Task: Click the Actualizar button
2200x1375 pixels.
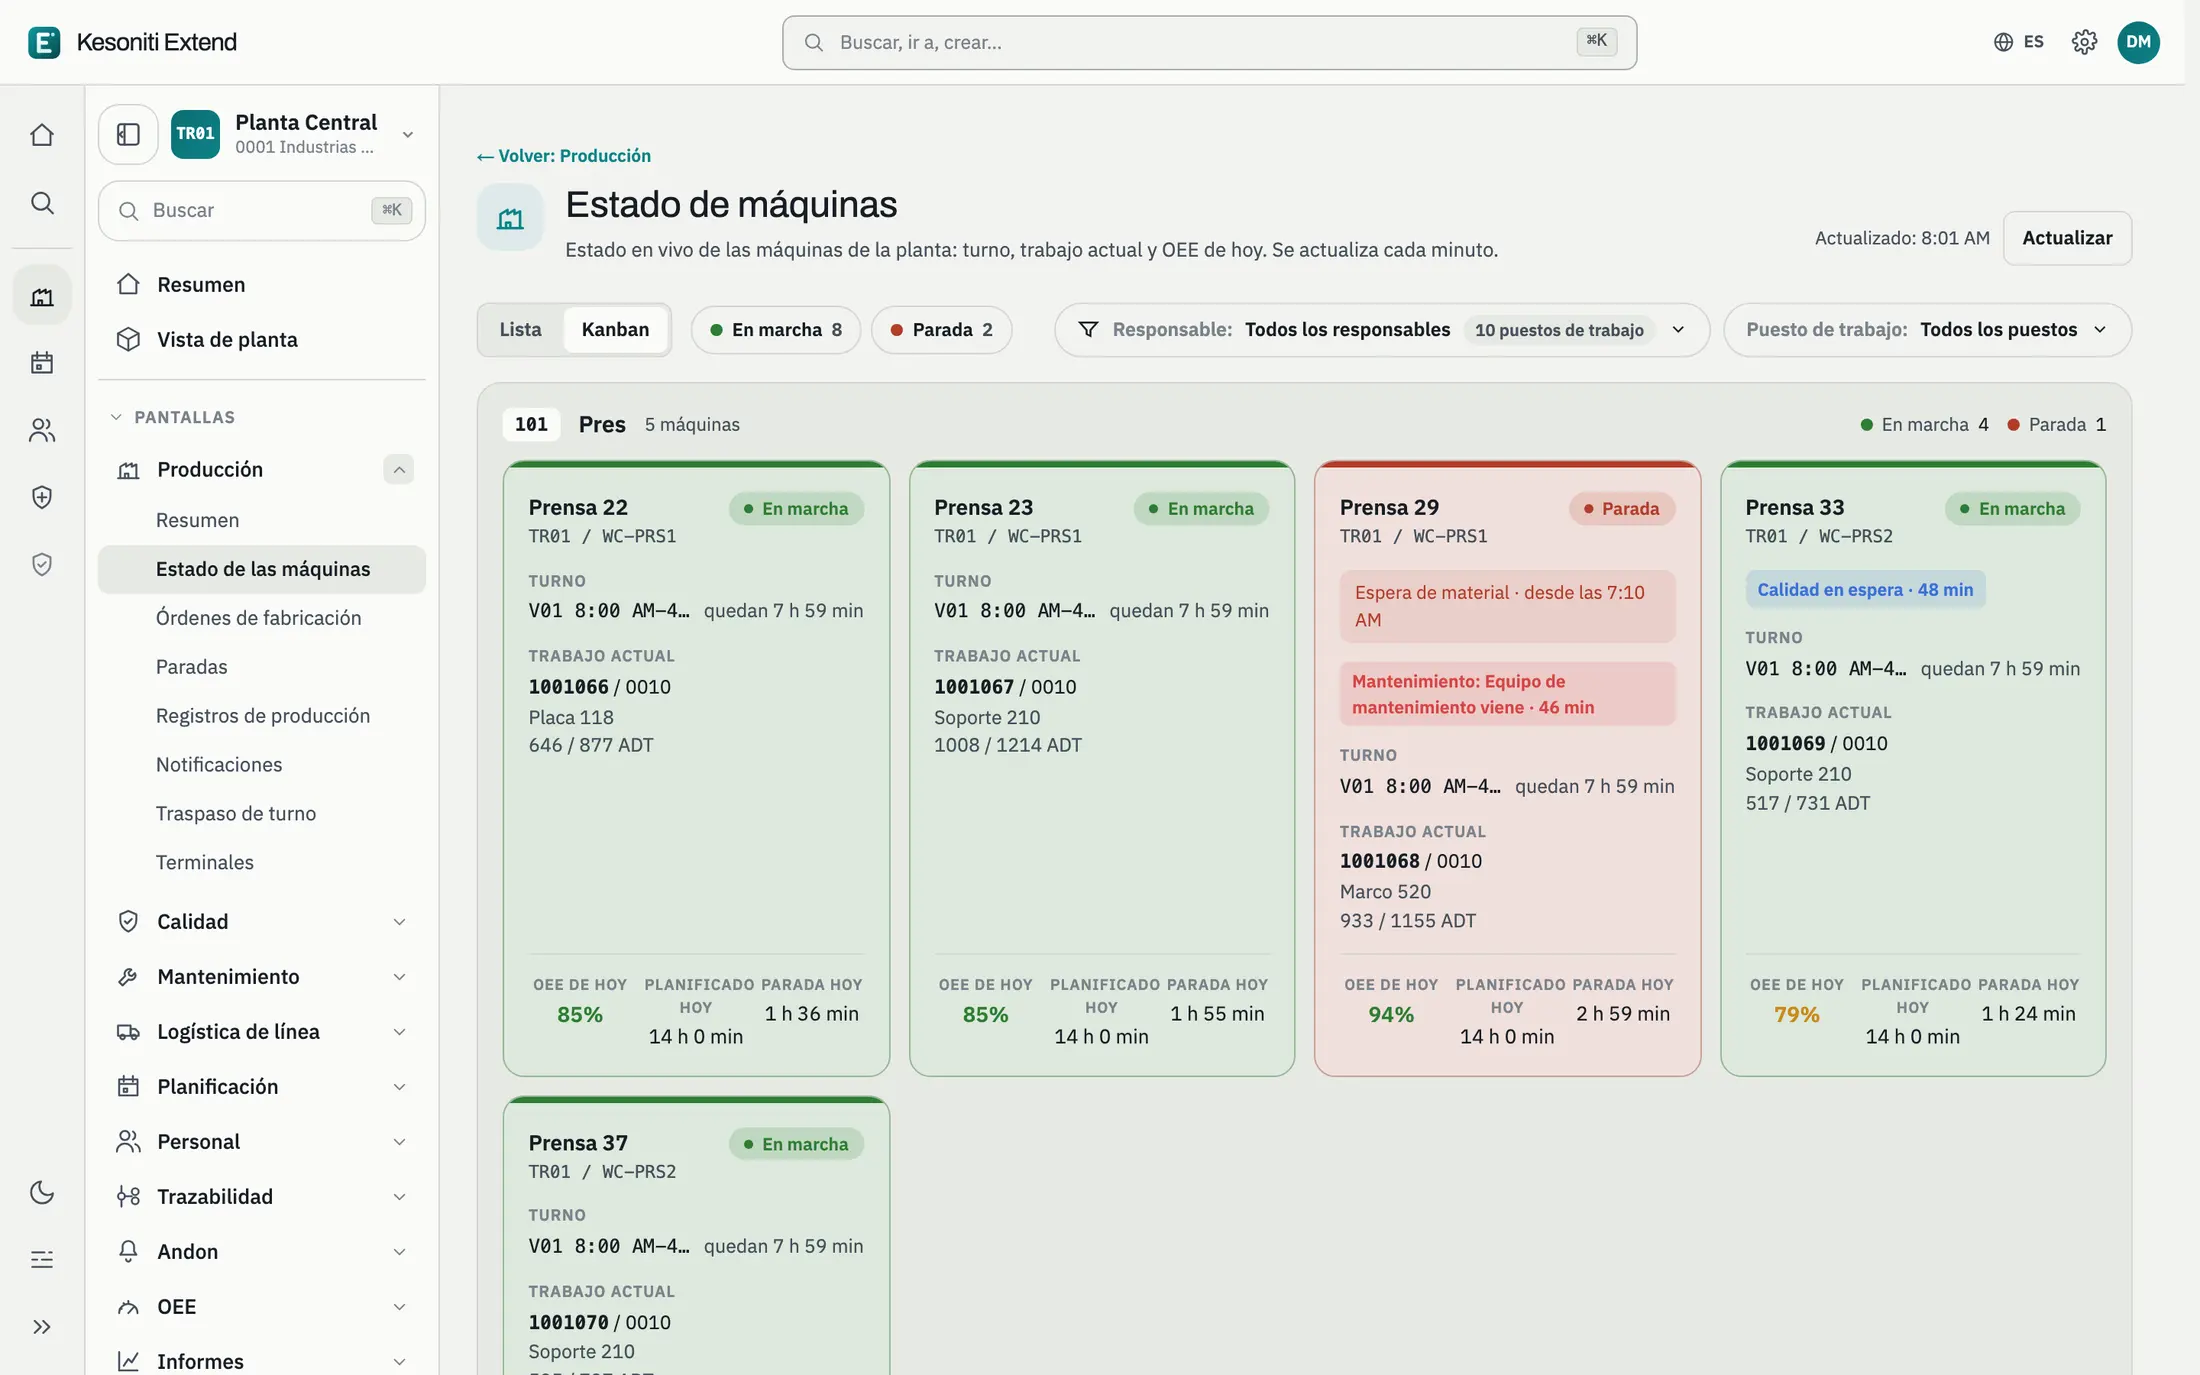Action: point(2067,238)
